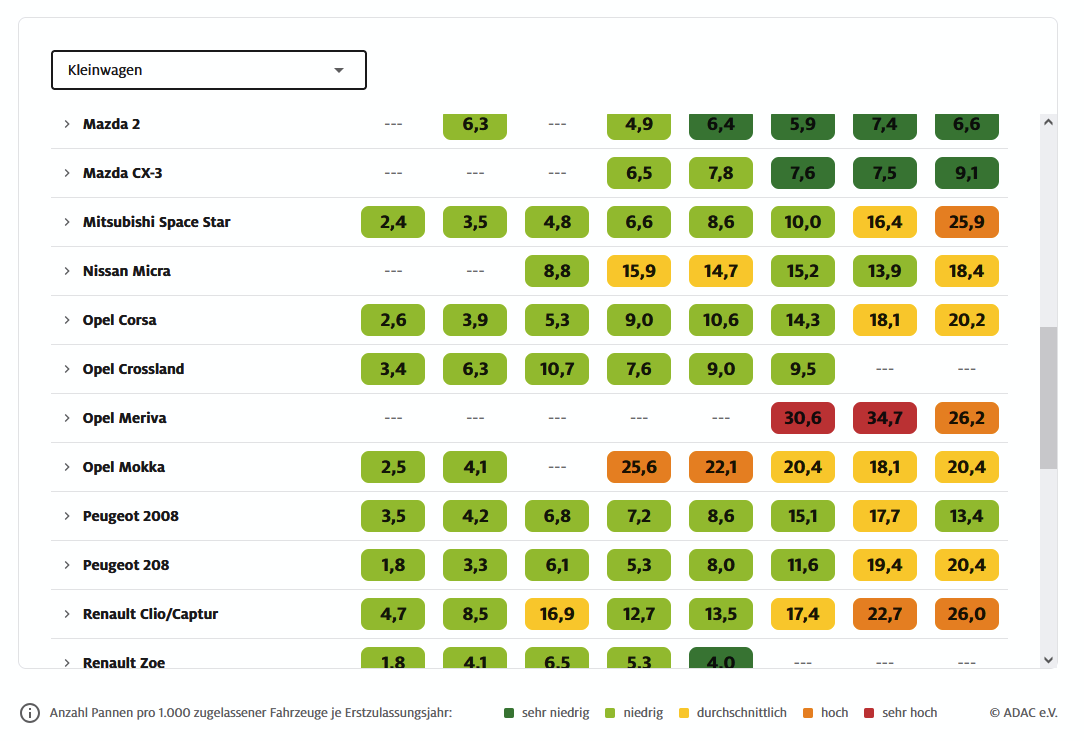Click the red 30,6 cell for Opel Meriva
The image size is (1084, 741).
point(803,418)
